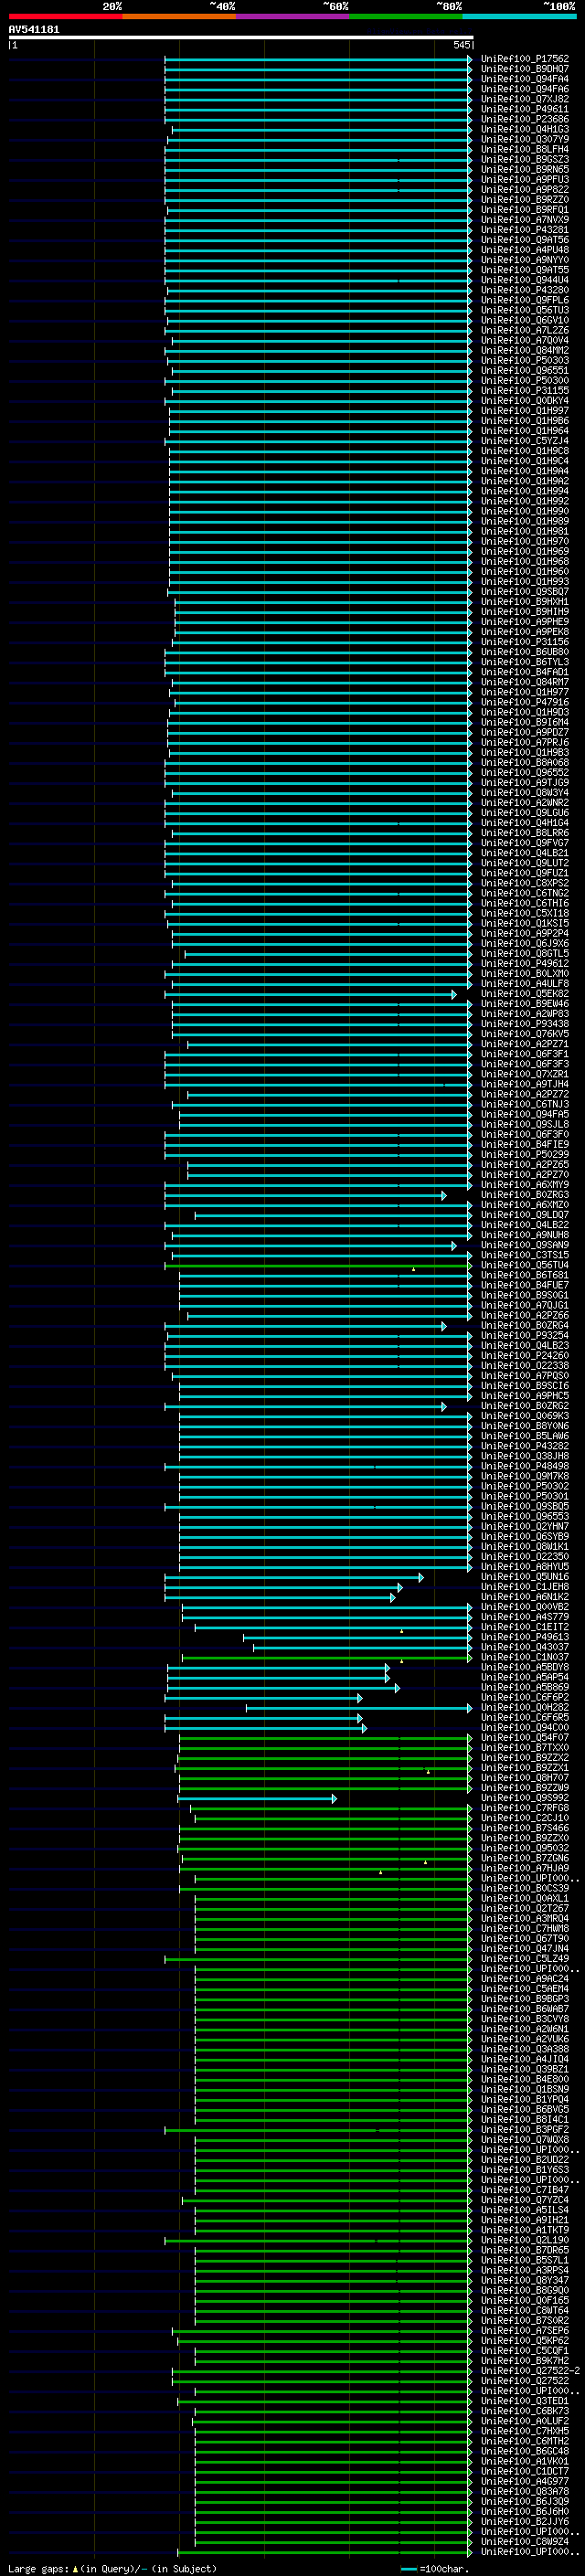Select the UniRef100_A9P822 entry
The width and height of the screenshot is (585, 2576).
tap(524, 189)
